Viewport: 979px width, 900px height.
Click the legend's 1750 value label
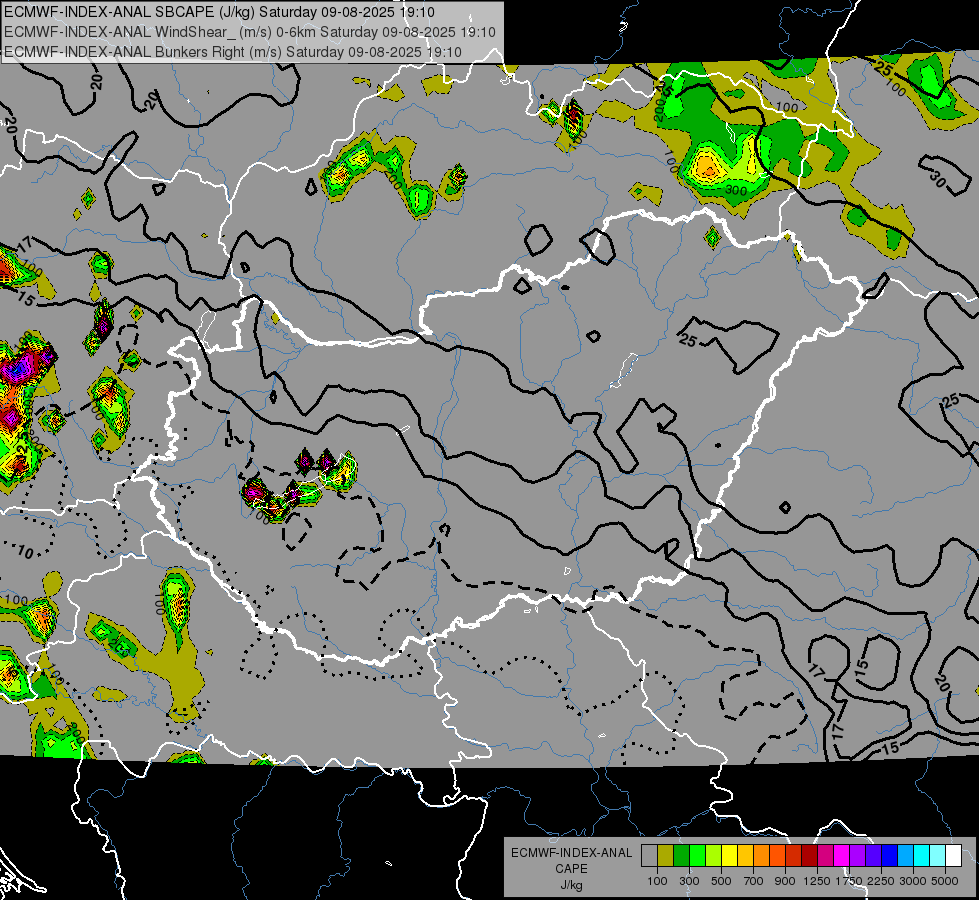(x=850, y=881)
